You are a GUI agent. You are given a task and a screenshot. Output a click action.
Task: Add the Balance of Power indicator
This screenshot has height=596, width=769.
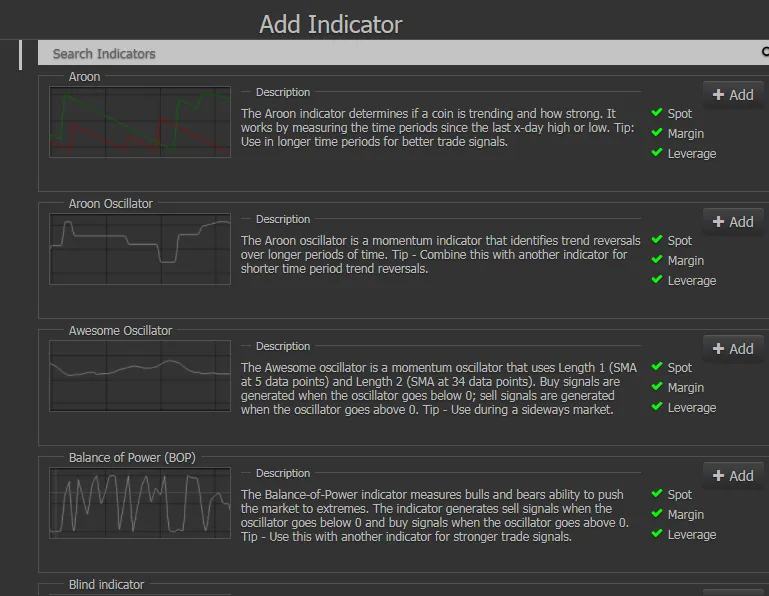733,476
